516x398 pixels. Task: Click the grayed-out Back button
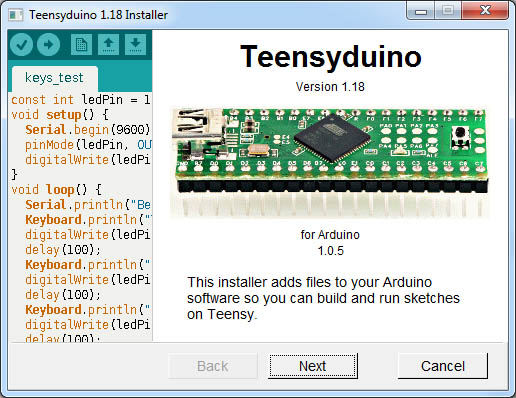(x=213, y=366)
